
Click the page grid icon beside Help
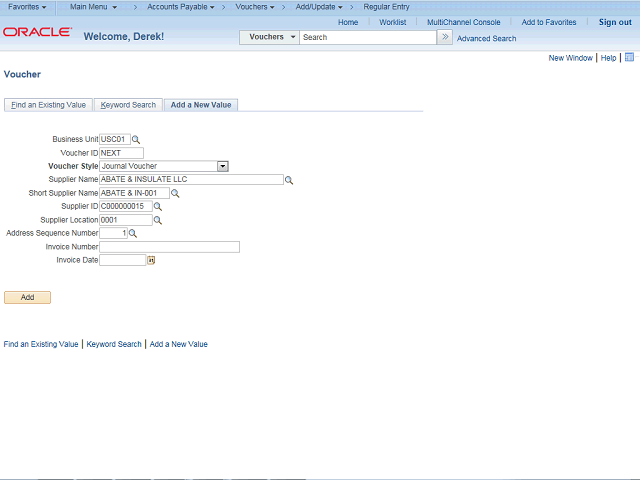[629, 57]
